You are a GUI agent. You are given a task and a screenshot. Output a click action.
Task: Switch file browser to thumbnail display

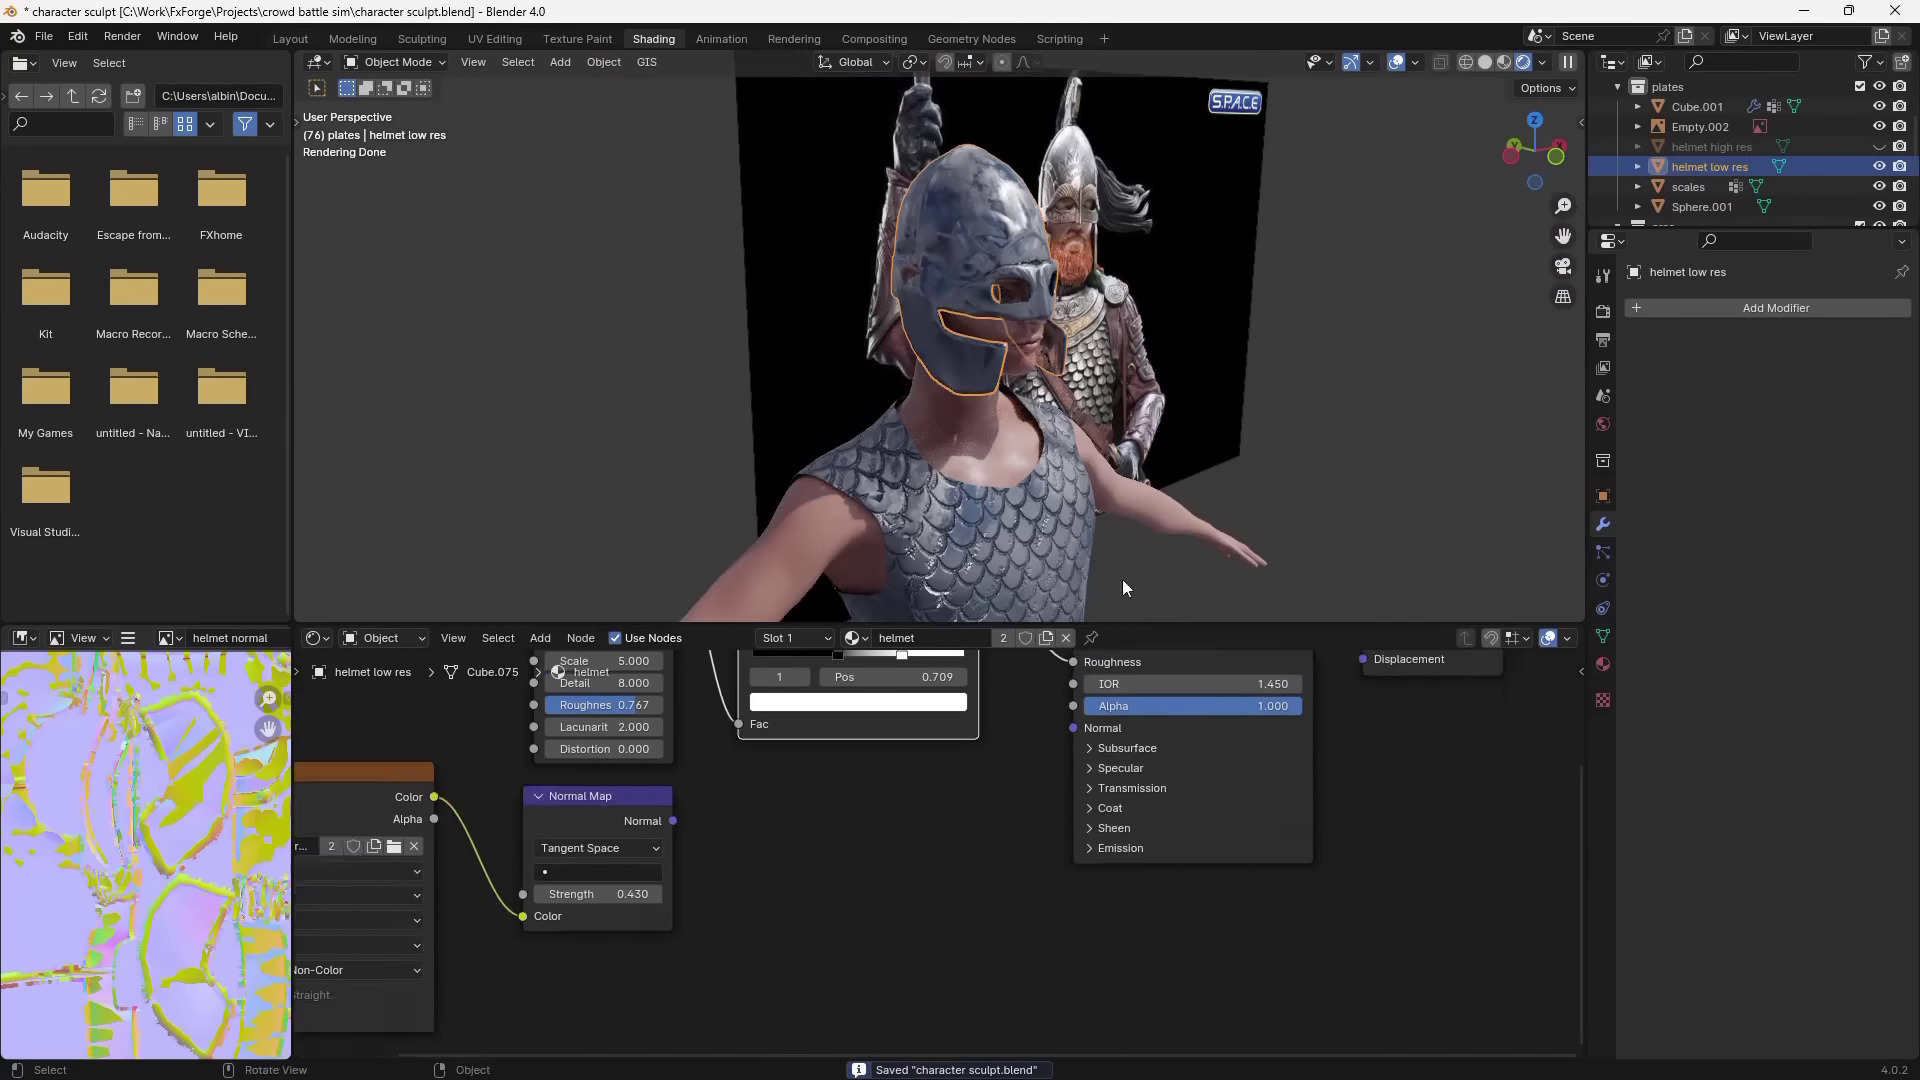coord(185,124)
